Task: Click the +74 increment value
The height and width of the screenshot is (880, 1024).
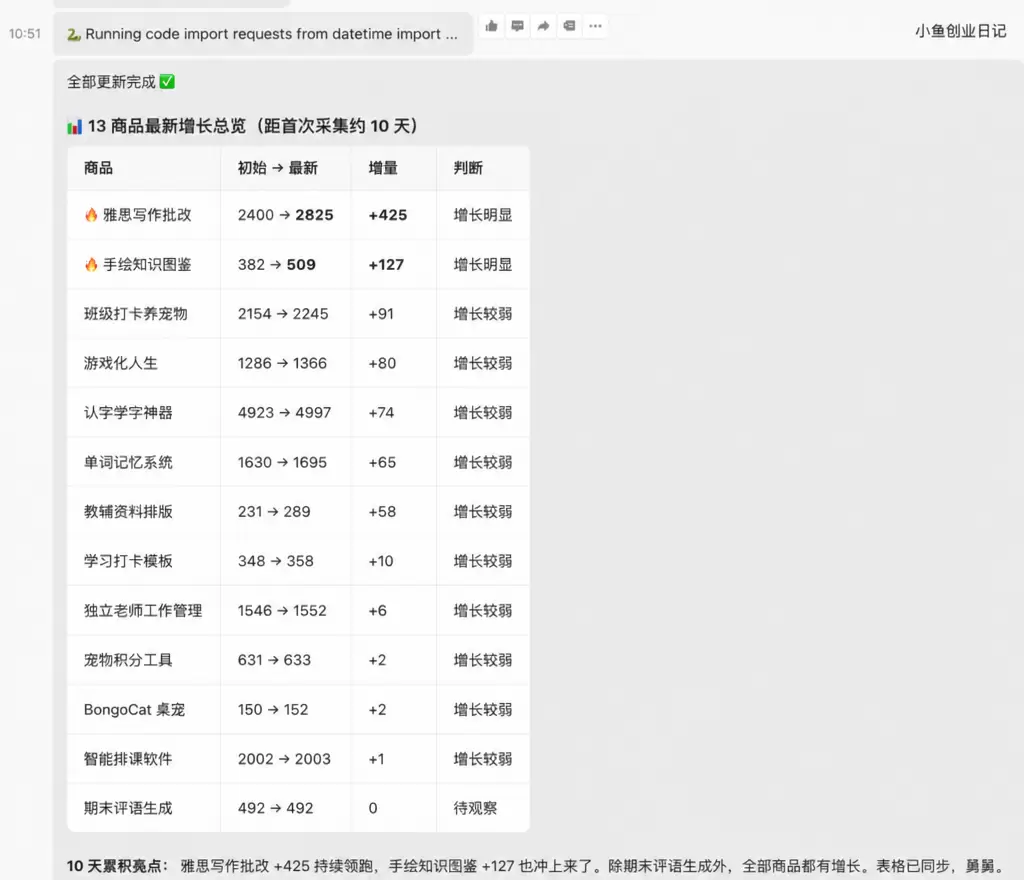Action: (381, 413)
